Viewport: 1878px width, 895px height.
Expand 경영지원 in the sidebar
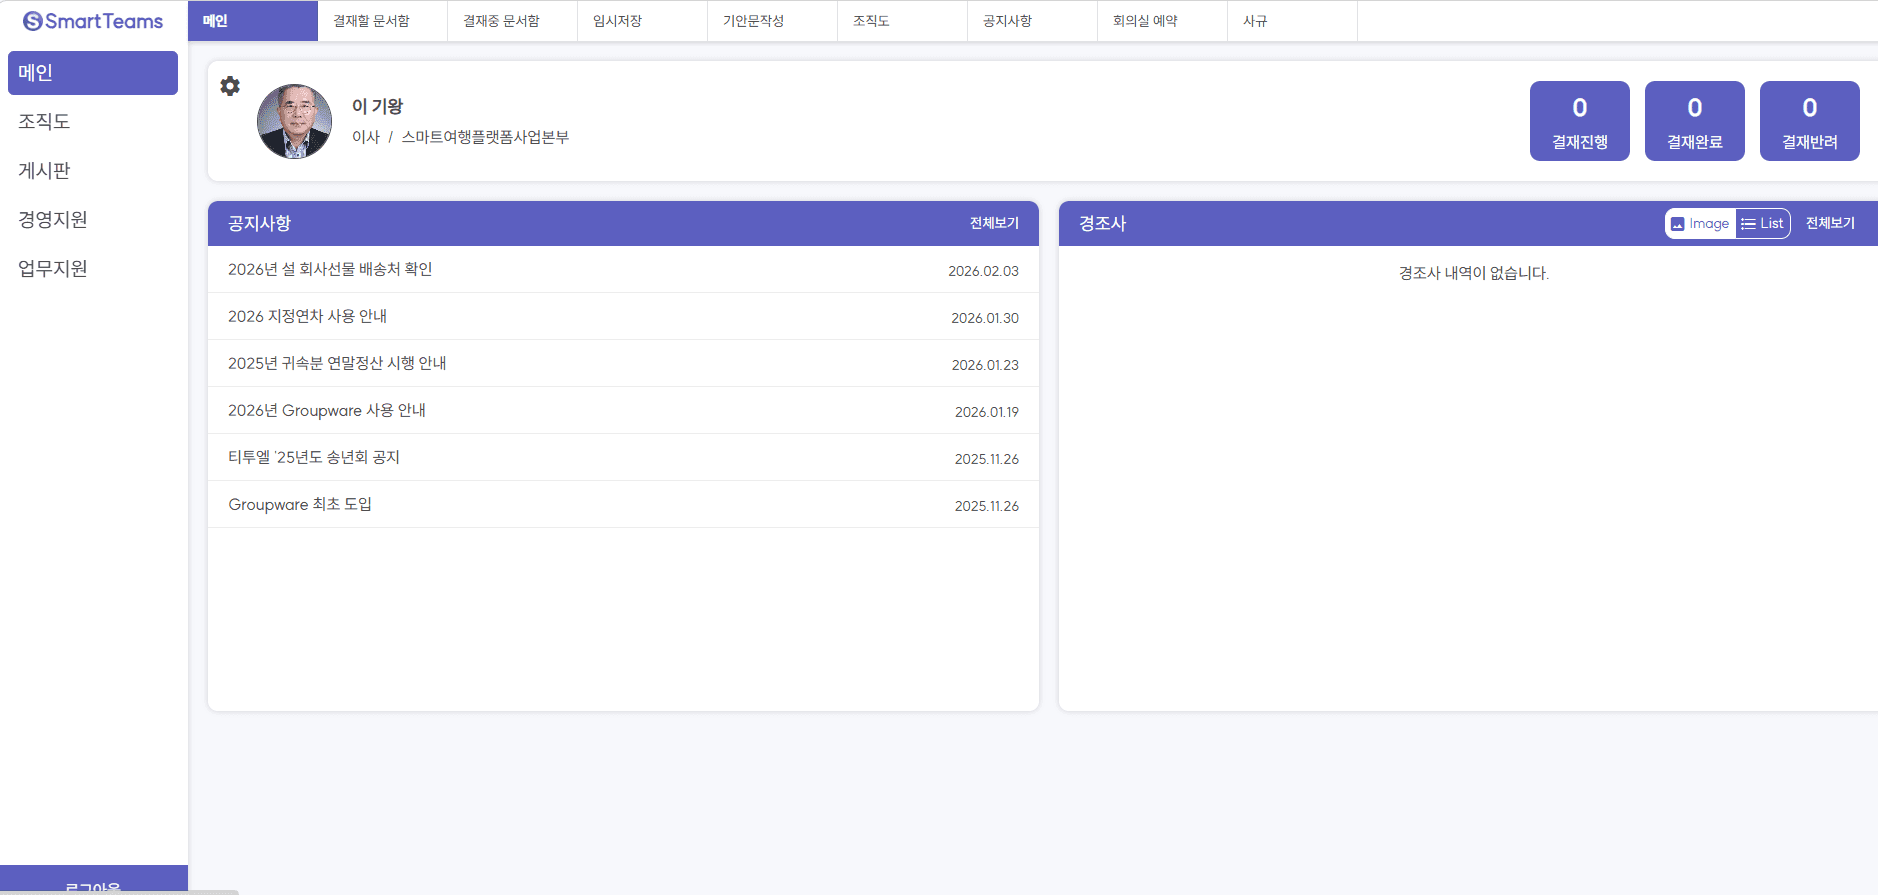pyautogui.click(x=53, y=219)
